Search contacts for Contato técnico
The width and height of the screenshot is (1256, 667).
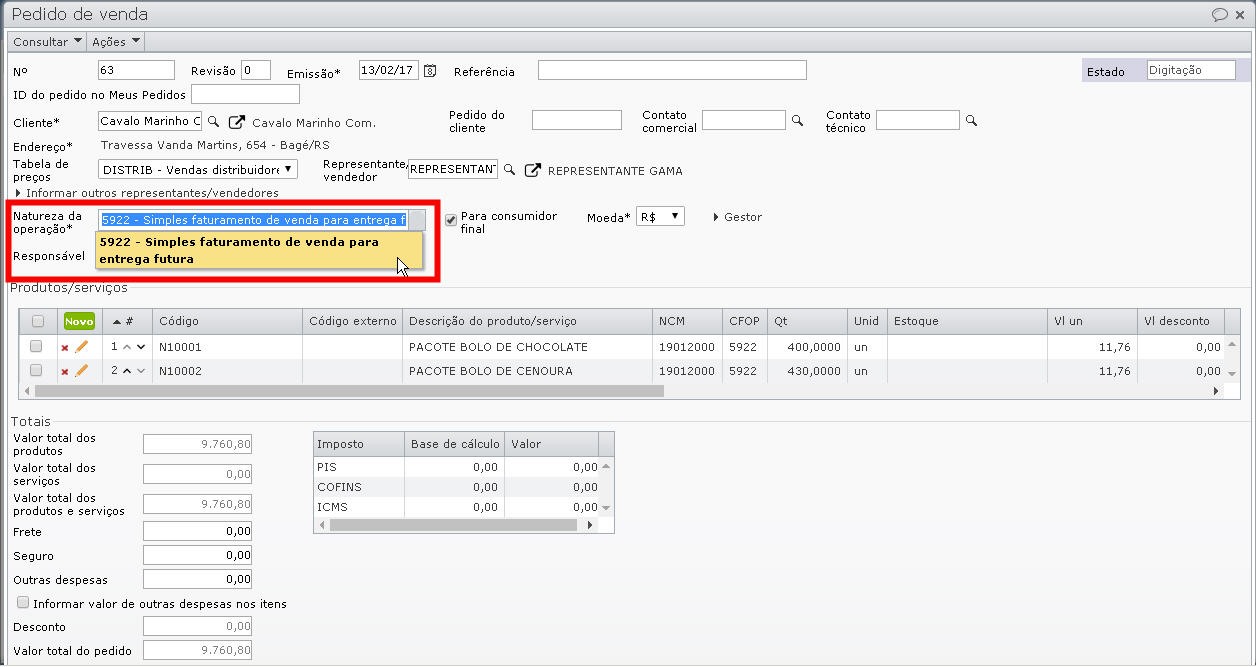[970, 120]
